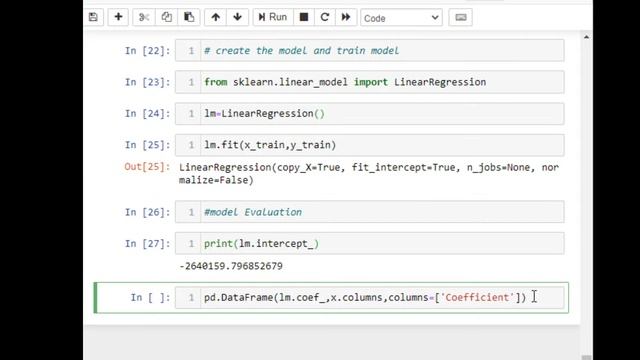Select the -2640159.796852679 intercept output

click(x=231, y=266)
